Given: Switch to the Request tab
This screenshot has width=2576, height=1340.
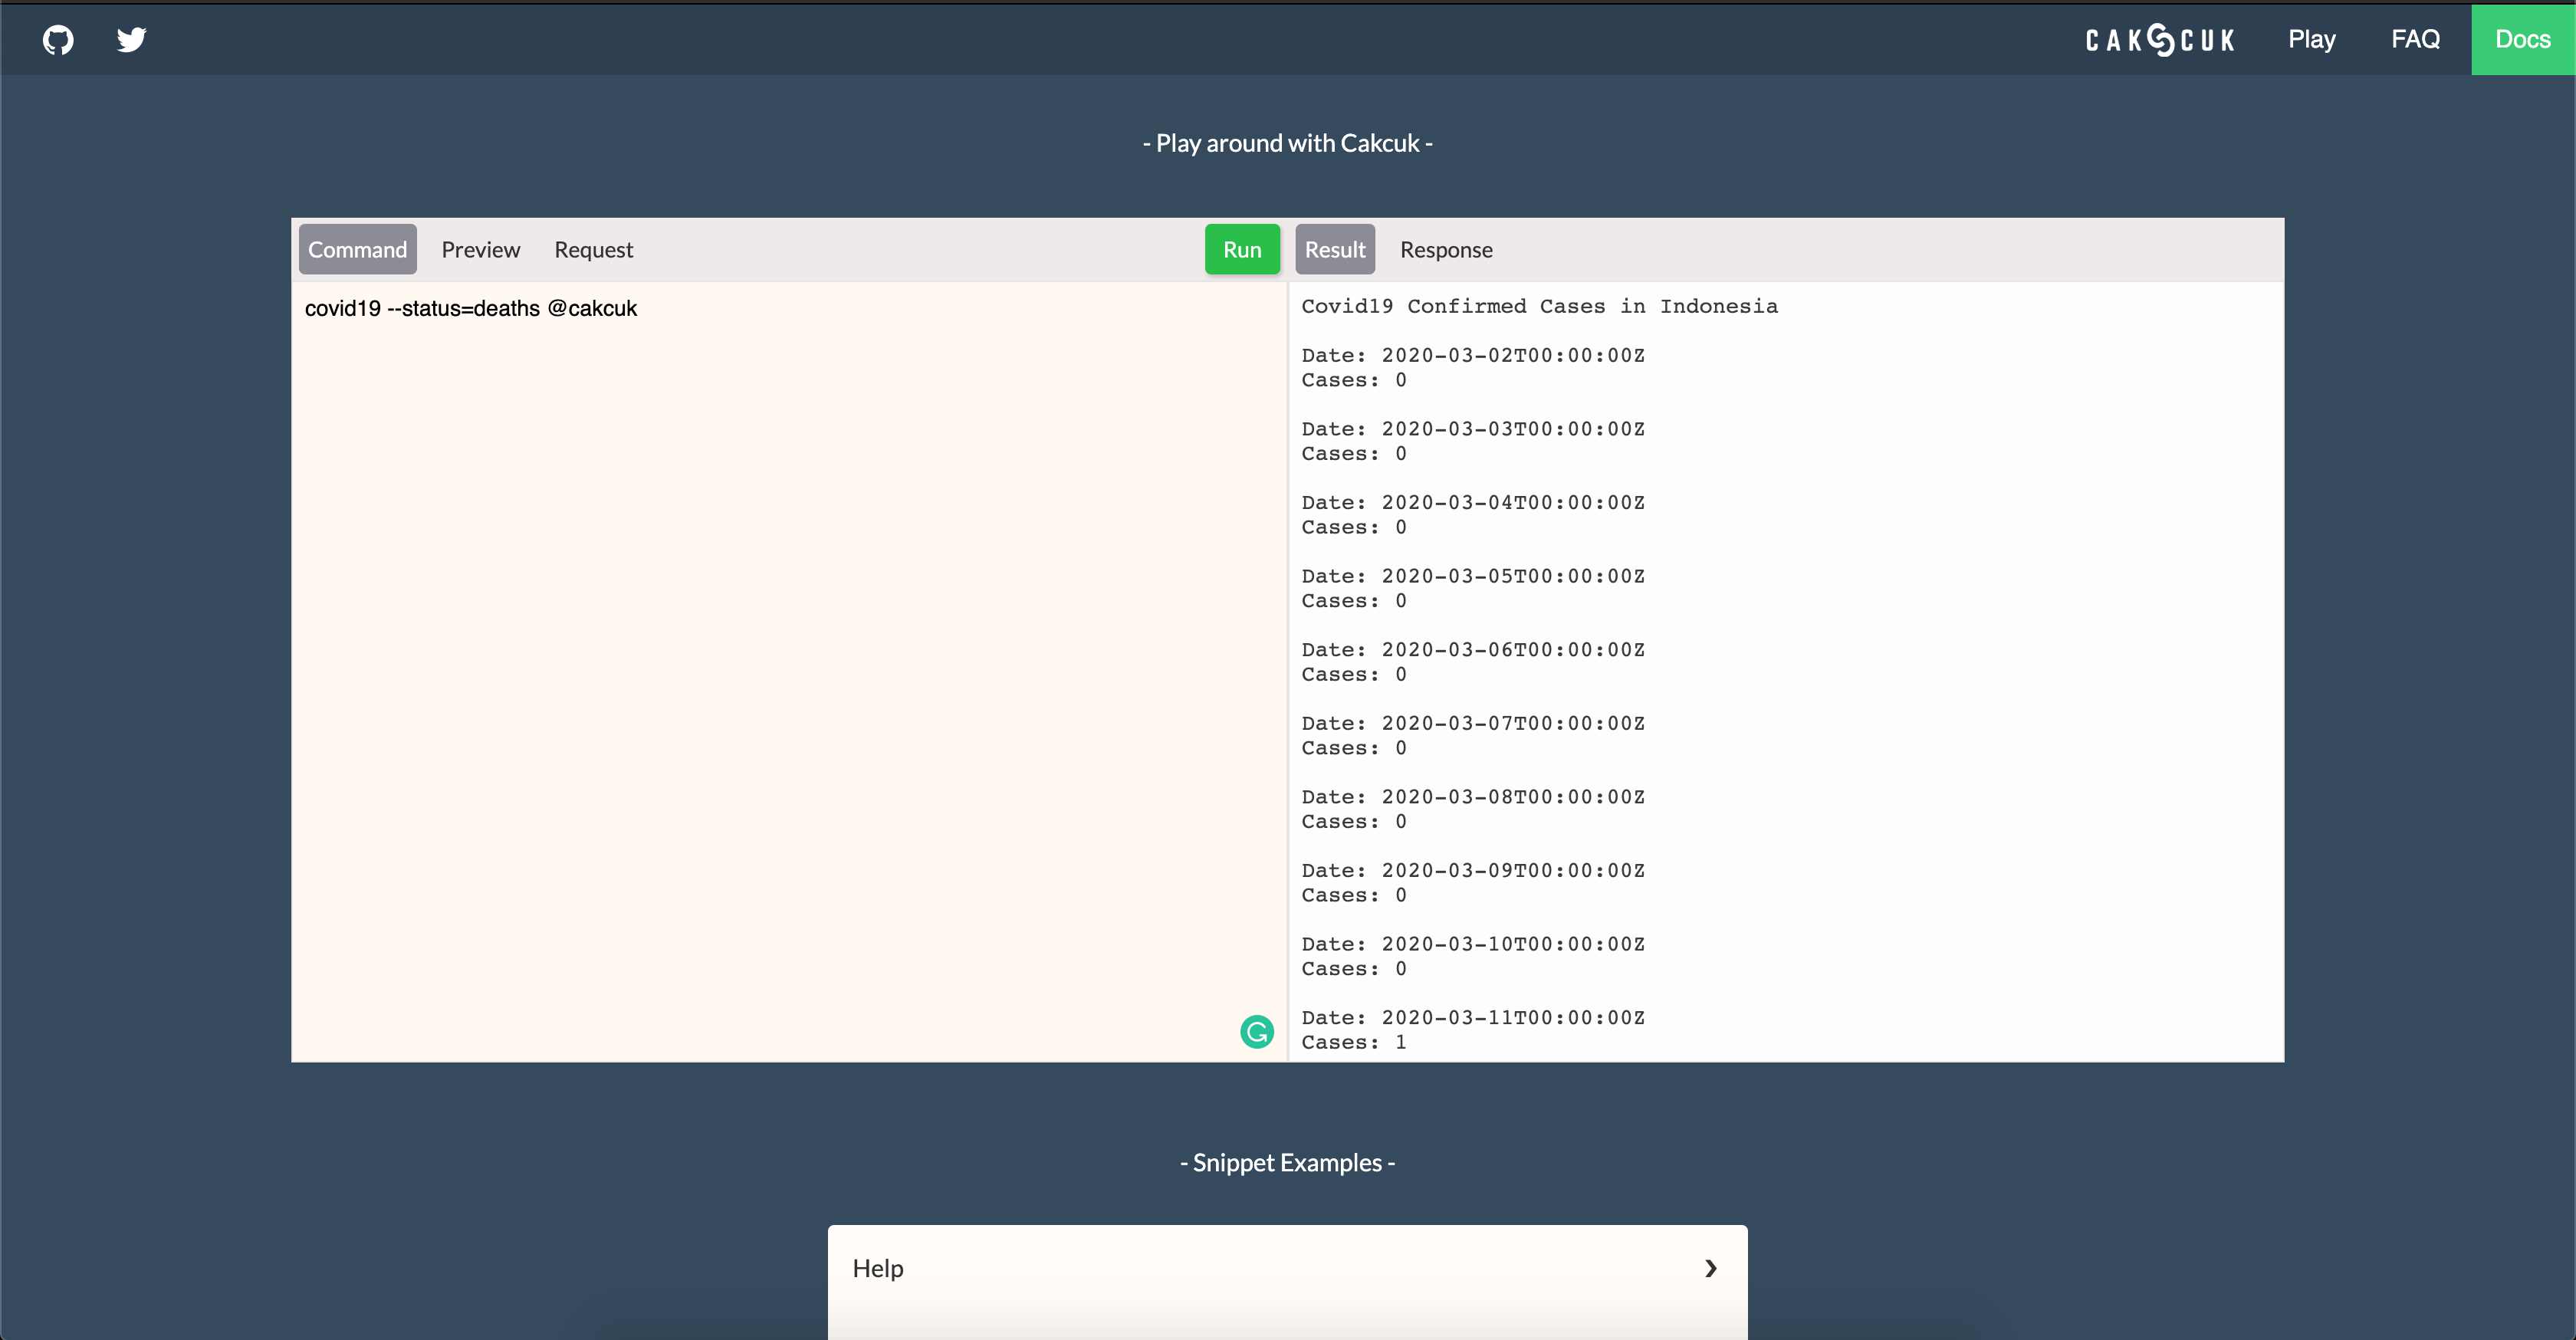Looking at the screenshot, I should [594, 249].
